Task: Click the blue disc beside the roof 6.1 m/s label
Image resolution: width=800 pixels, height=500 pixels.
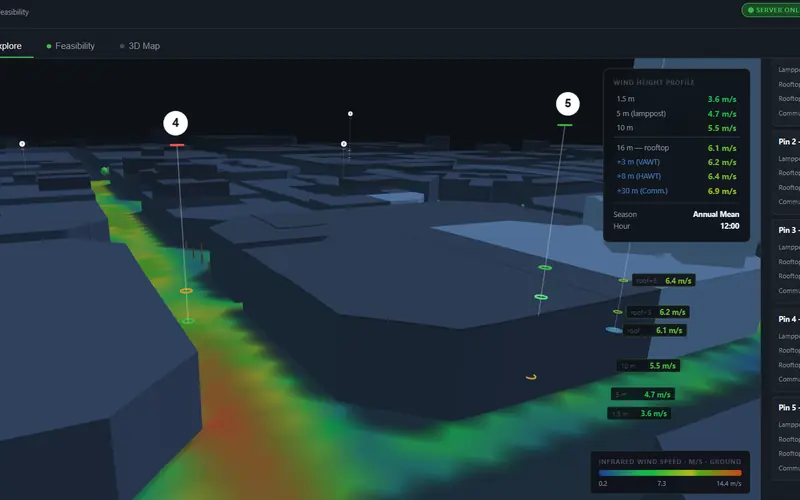Action: [614, 330]
